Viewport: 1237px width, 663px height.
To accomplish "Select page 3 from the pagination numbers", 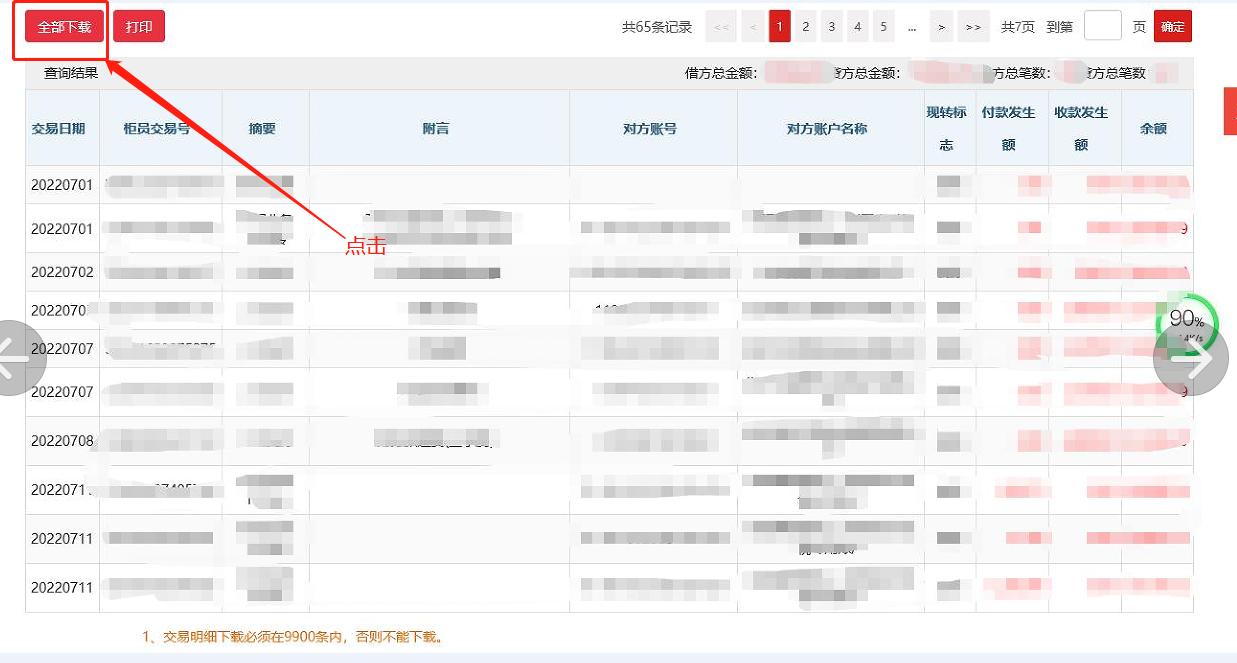I will pyautogui.click(x=831, y=25).
